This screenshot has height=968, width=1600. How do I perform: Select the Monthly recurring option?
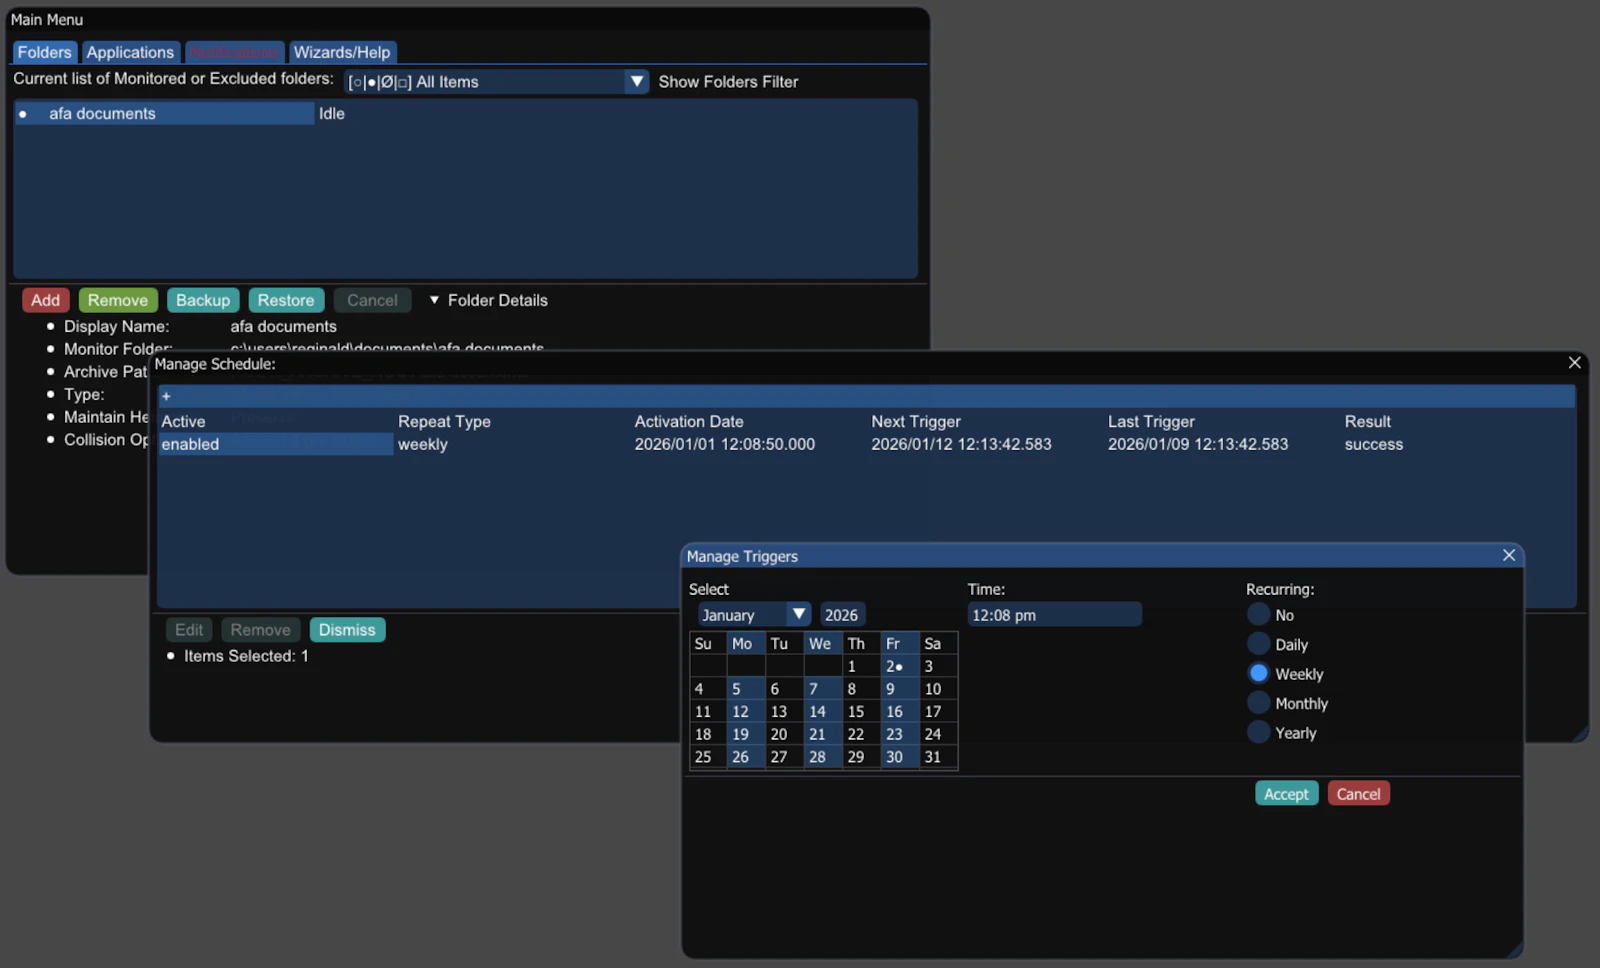1259,703
